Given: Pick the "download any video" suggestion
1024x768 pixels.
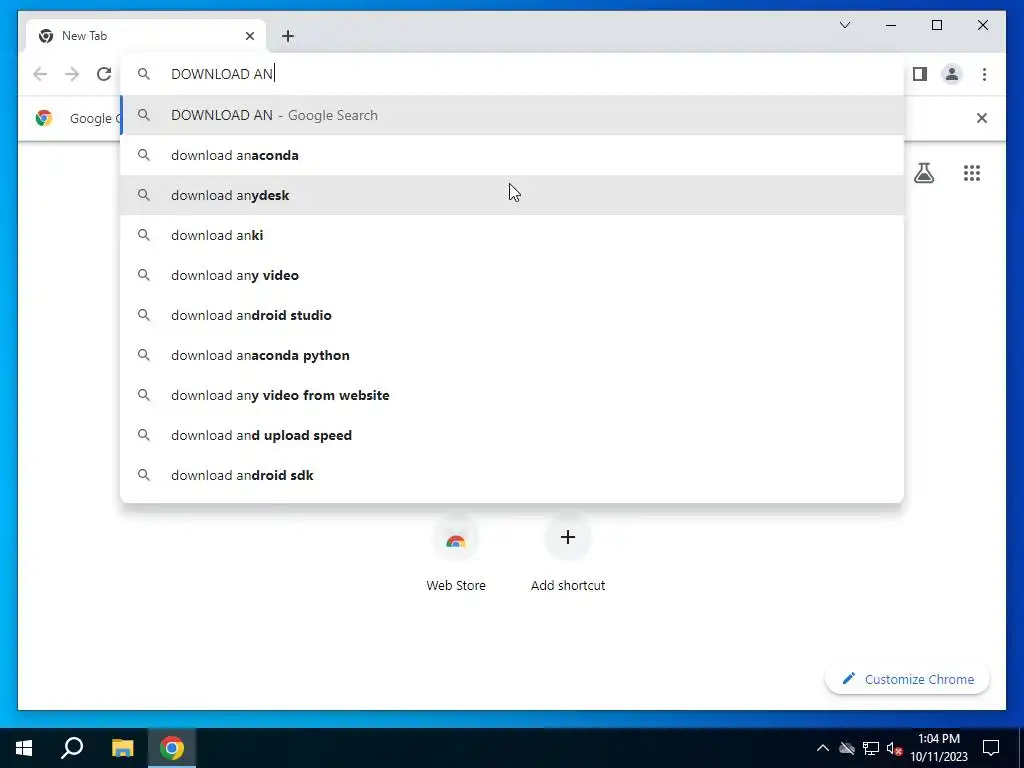Looking at the screenshot, I should pos(513,275).
